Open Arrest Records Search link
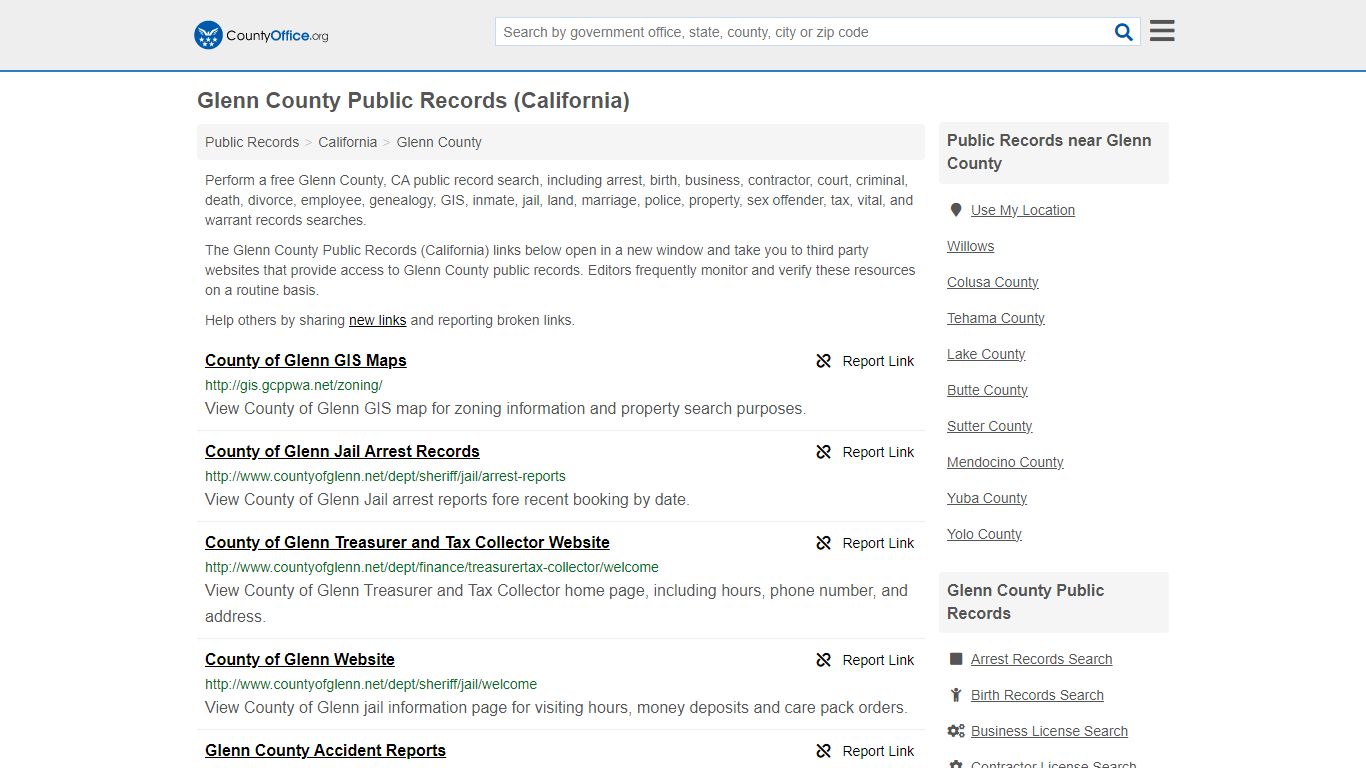Image resolution: width=1366 pixels, height=768 pixels. pos(1041,659)
